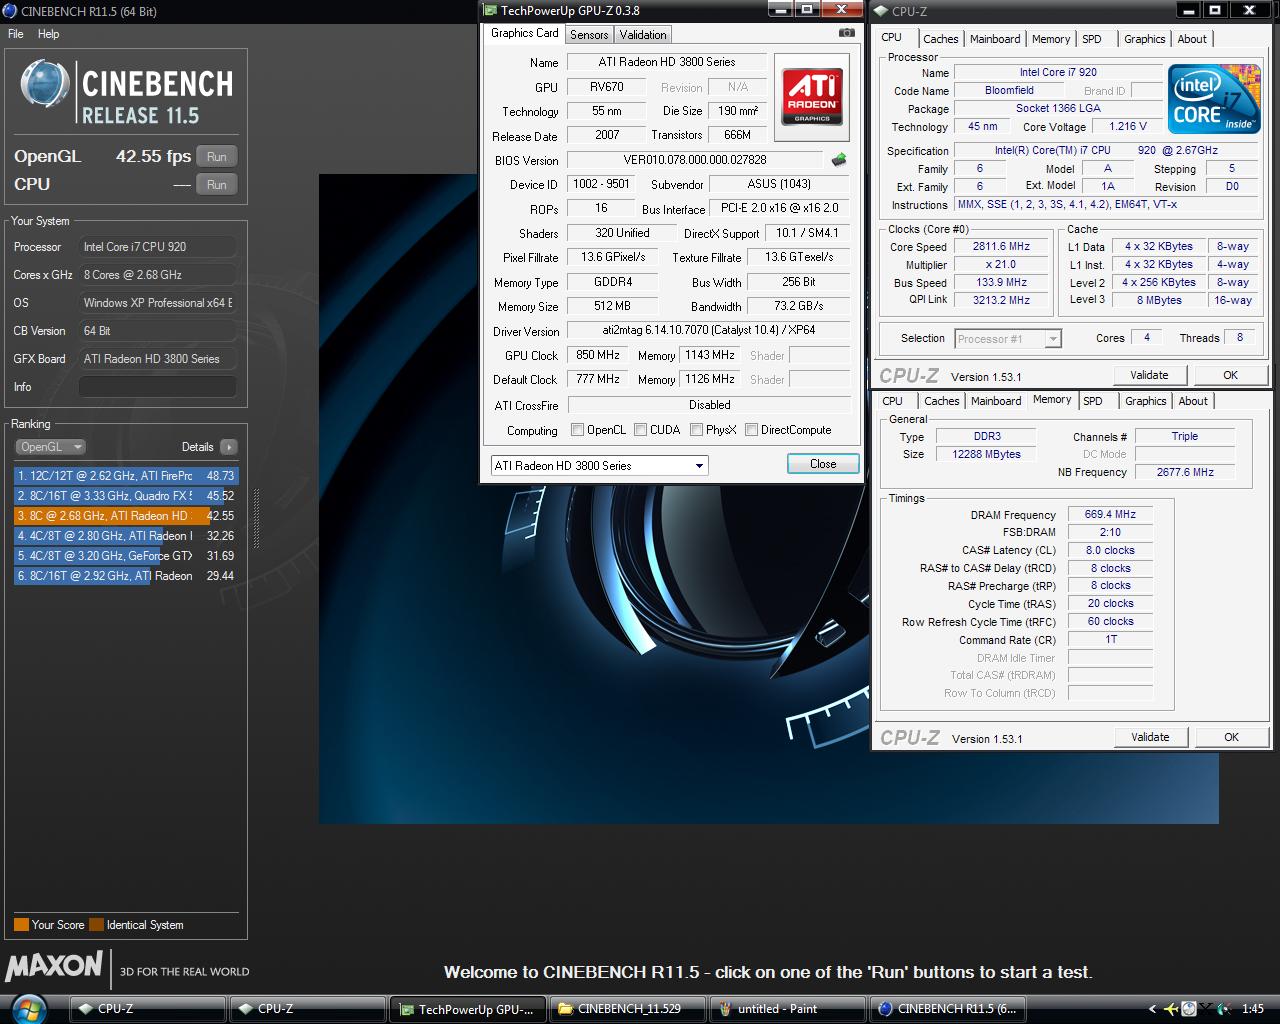Show hidden system tray icons arrow
This screenshot has height=1024, width=1280.
pos(1153,1009)
